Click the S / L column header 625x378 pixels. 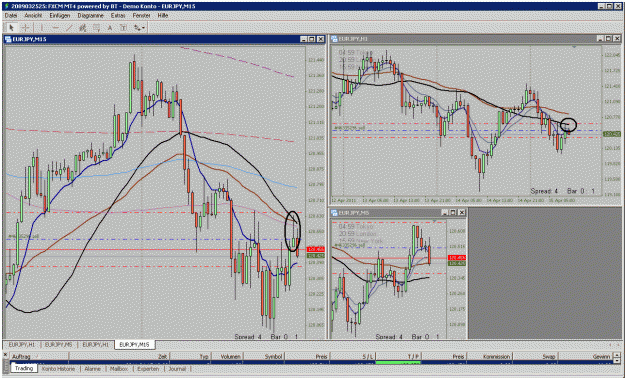coord(353,356)
